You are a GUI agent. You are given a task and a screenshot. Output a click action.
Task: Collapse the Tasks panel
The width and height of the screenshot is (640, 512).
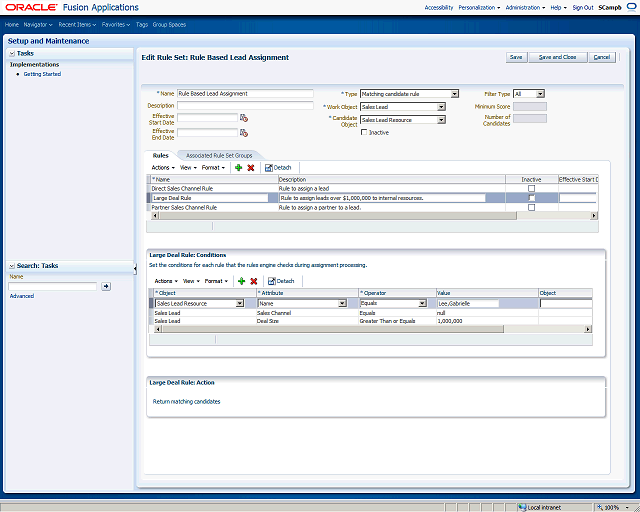[12, 53]
